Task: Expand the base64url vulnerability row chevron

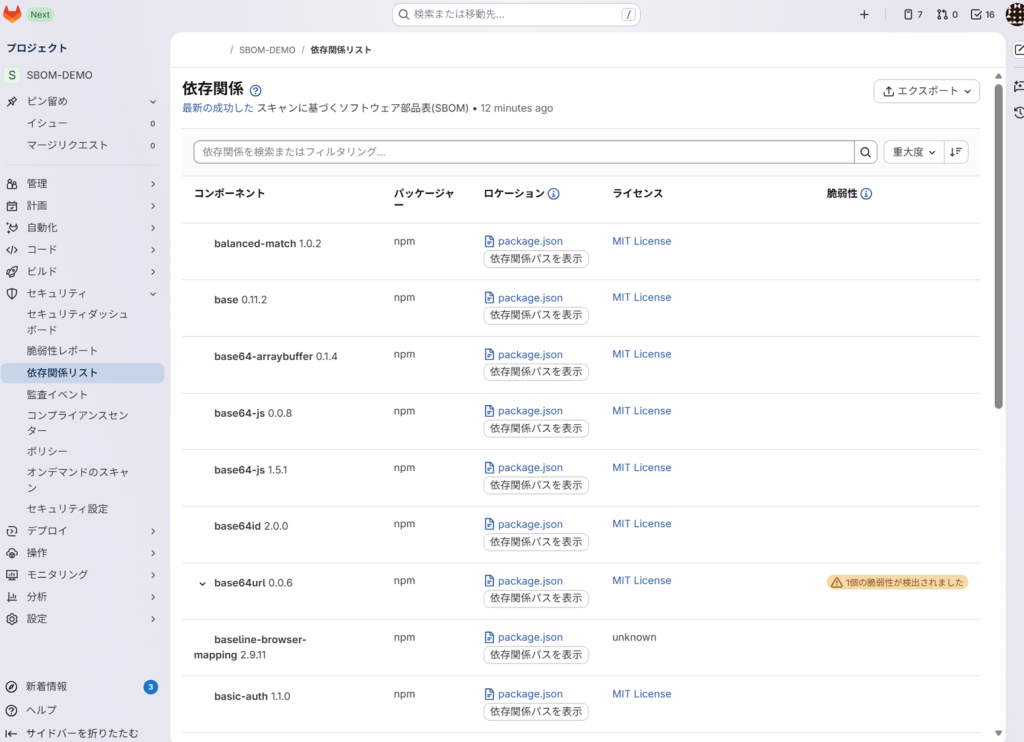Action: pos(202,584)
